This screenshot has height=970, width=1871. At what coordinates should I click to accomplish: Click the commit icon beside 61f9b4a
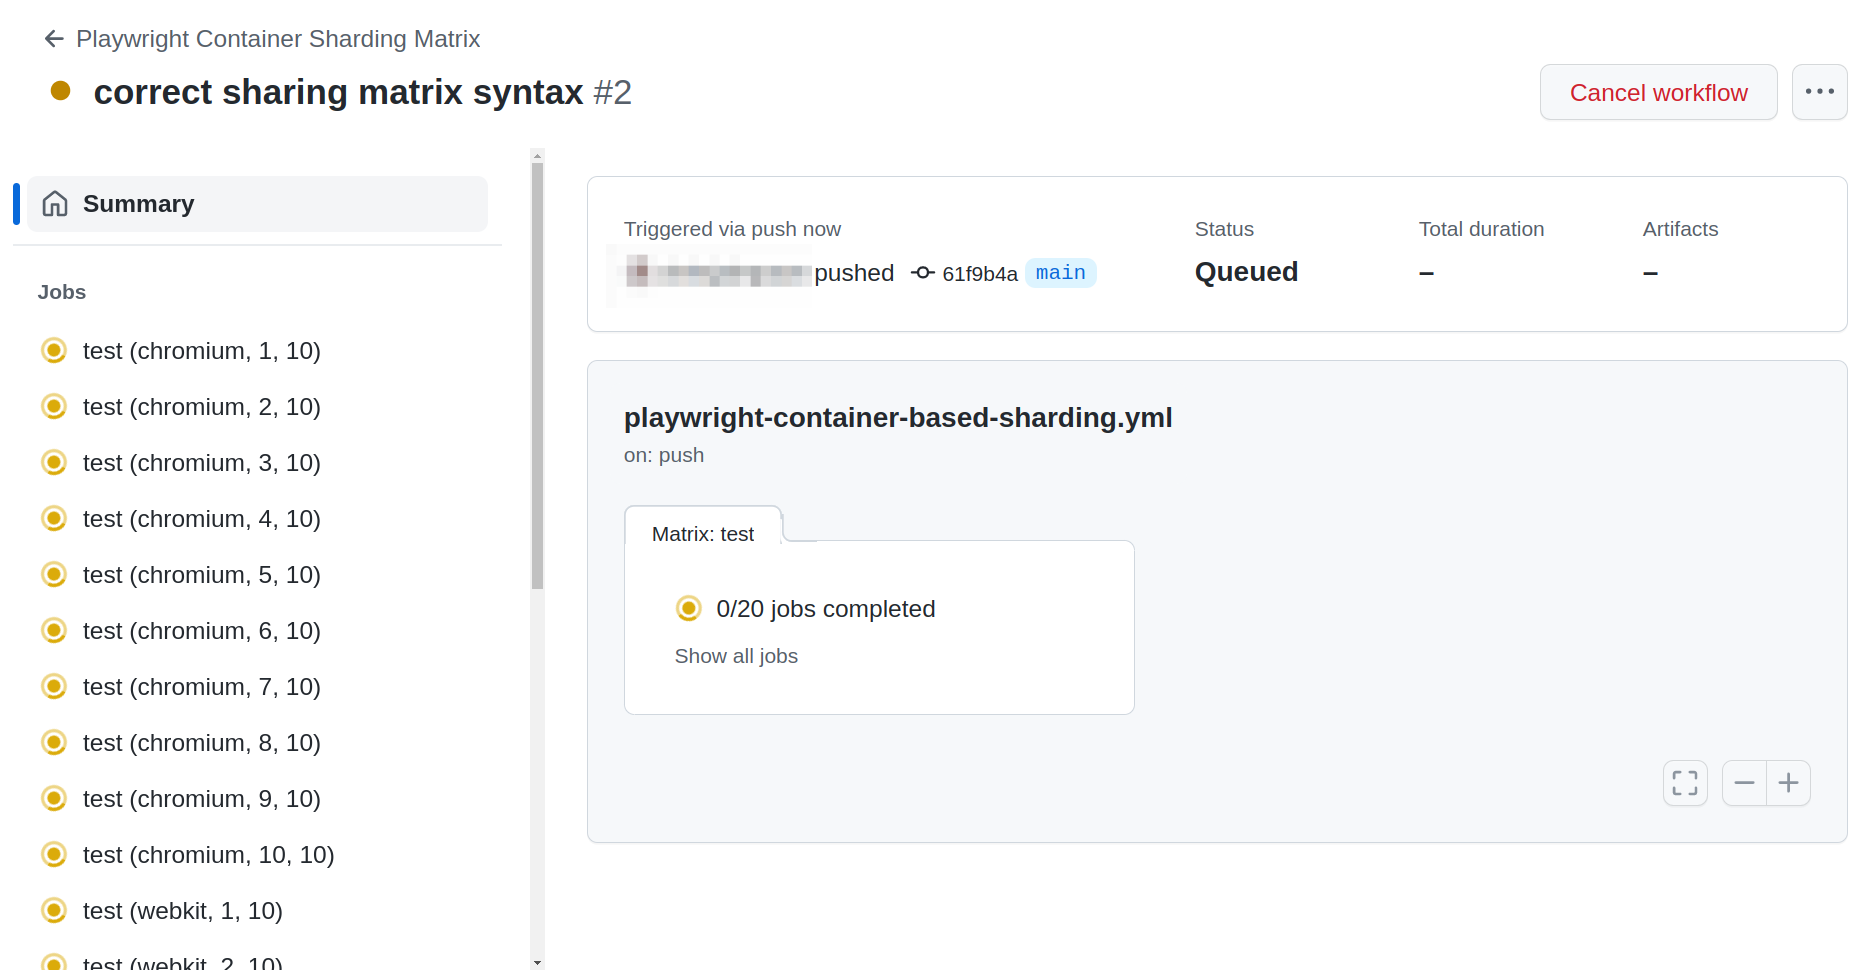pos(923,273)
